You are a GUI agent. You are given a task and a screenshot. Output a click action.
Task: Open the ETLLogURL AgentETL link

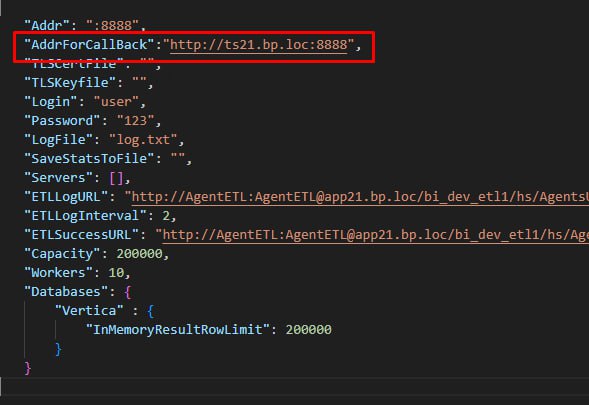coord(360,197)
